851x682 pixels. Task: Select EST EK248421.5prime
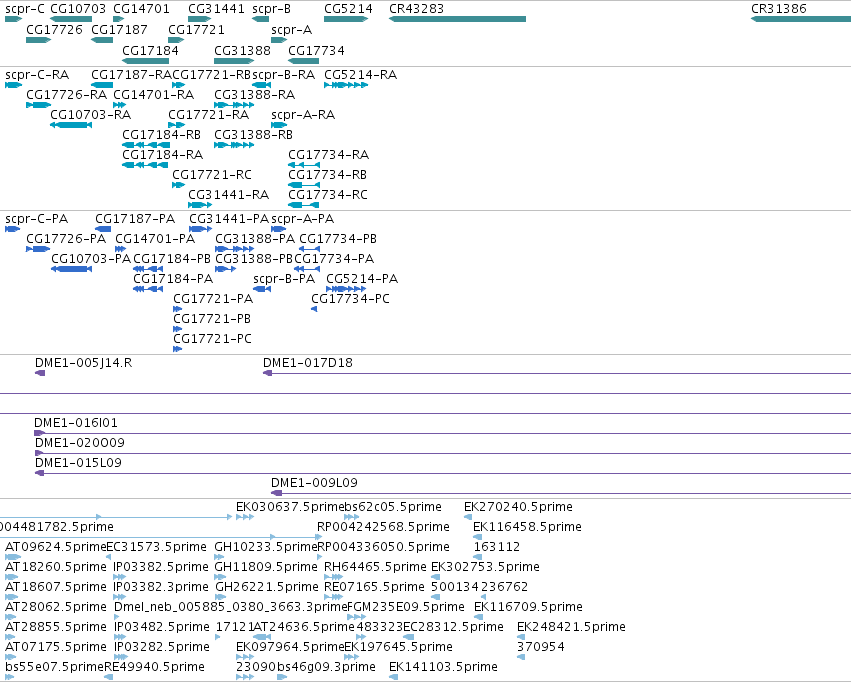coord(571,627)
